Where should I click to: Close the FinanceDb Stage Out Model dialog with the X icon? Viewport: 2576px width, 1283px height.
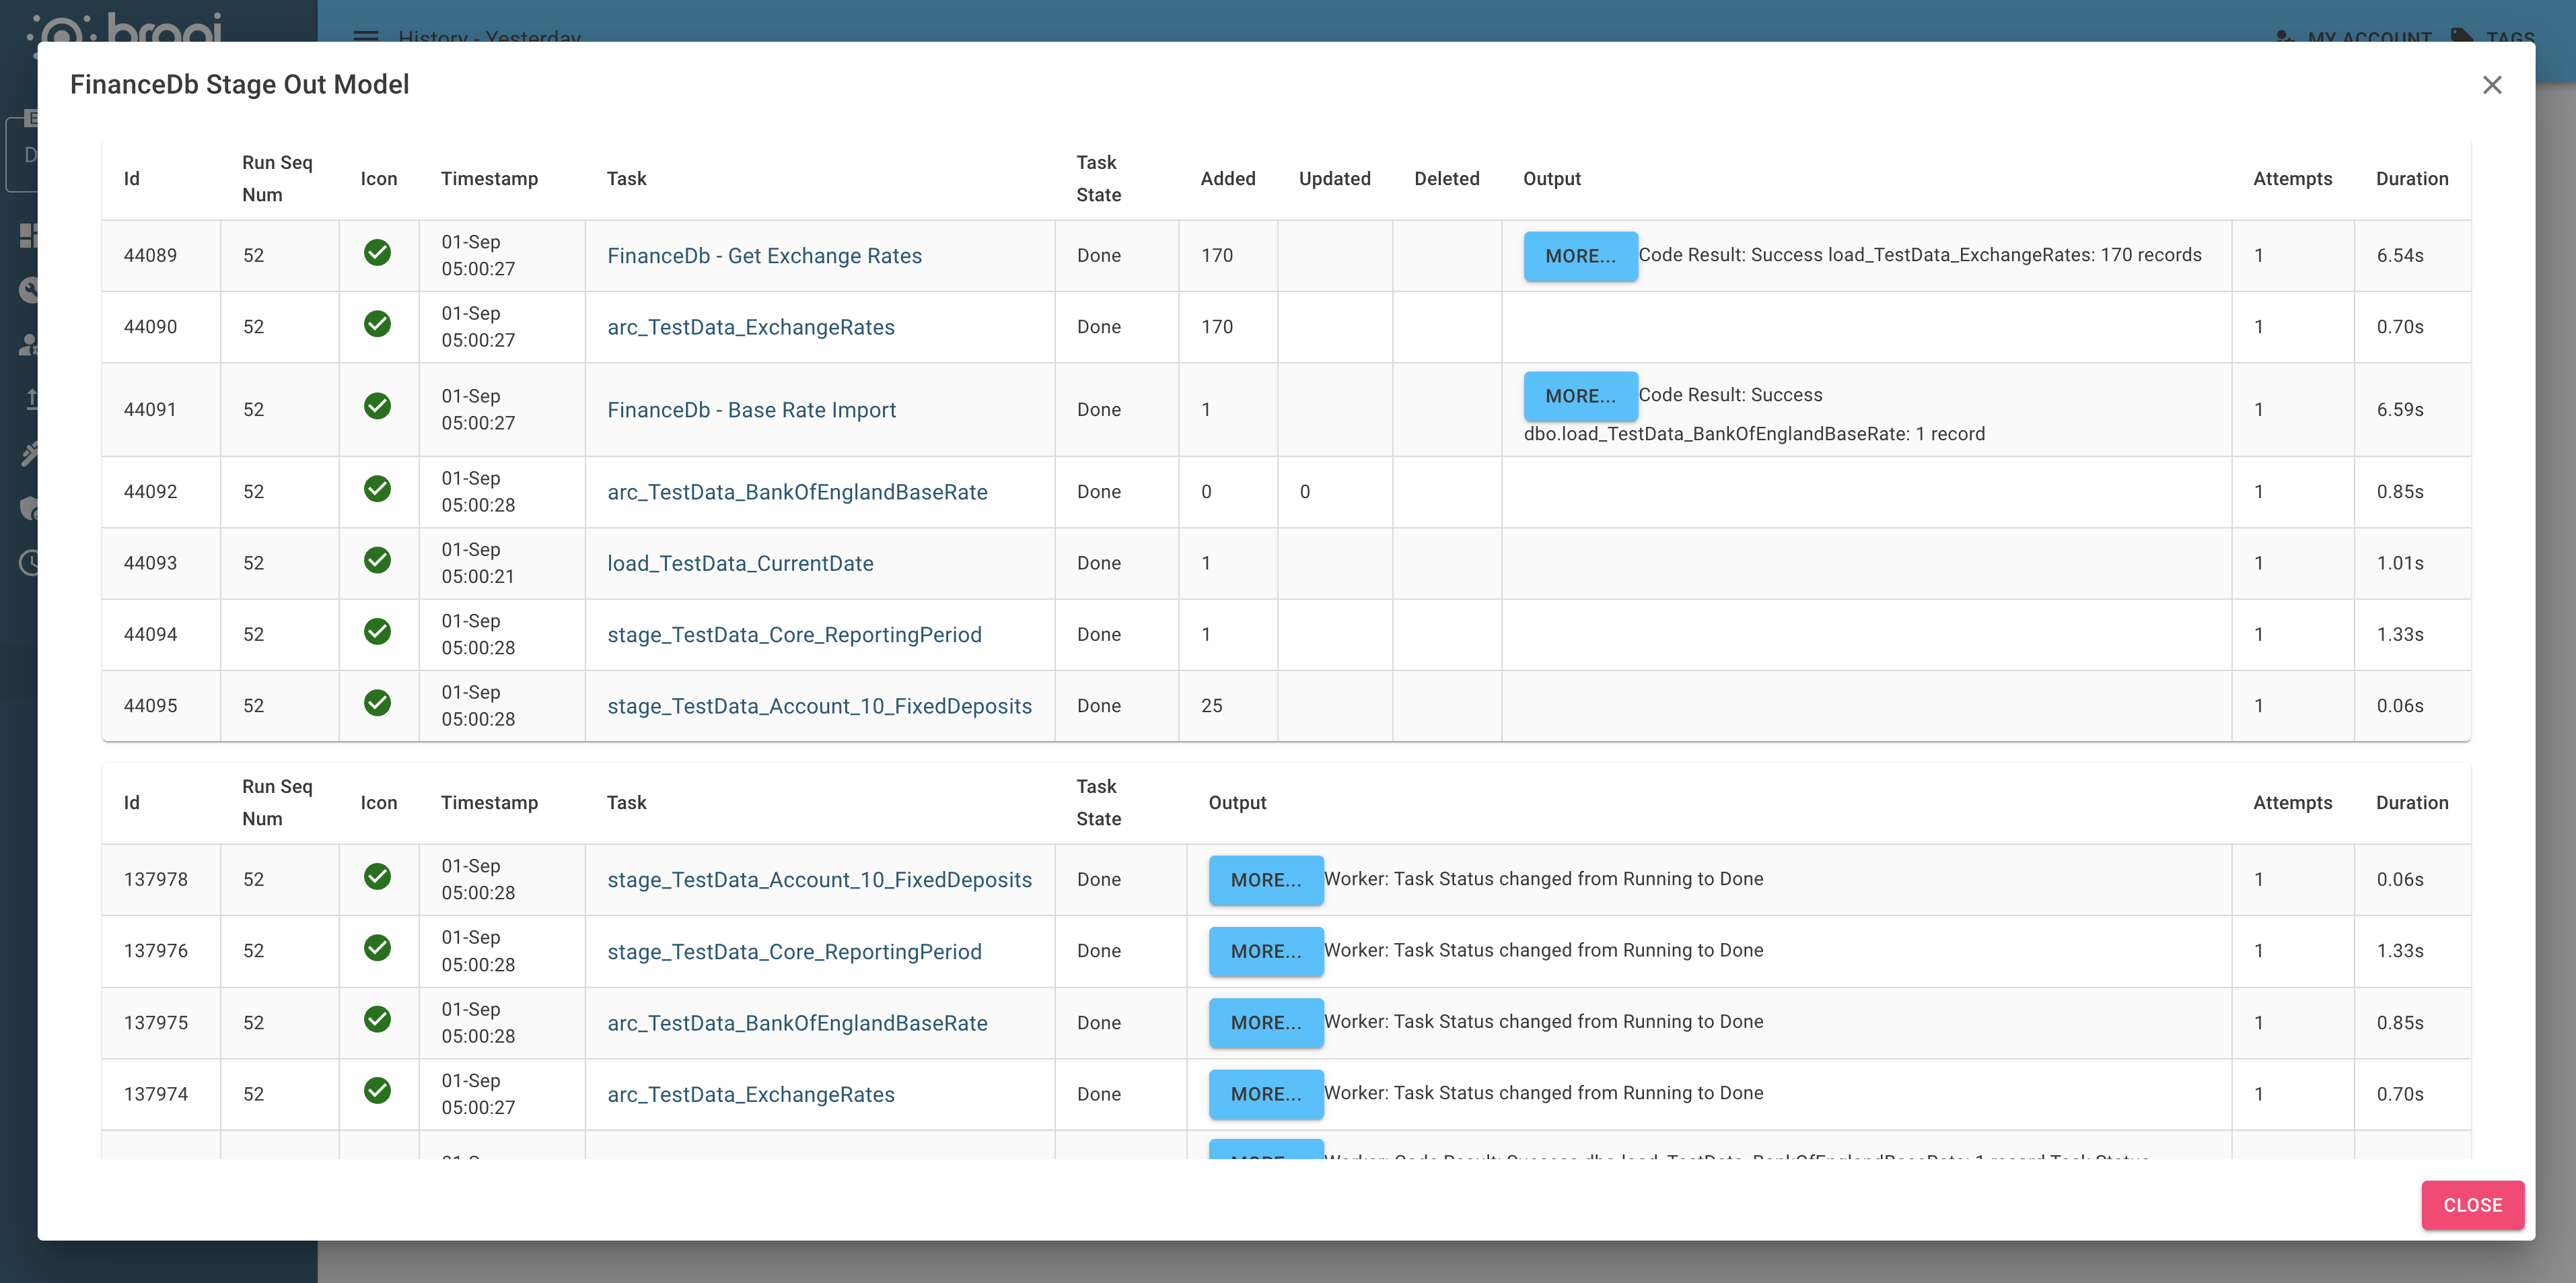pyautogui.click(x=2491, y=85)
